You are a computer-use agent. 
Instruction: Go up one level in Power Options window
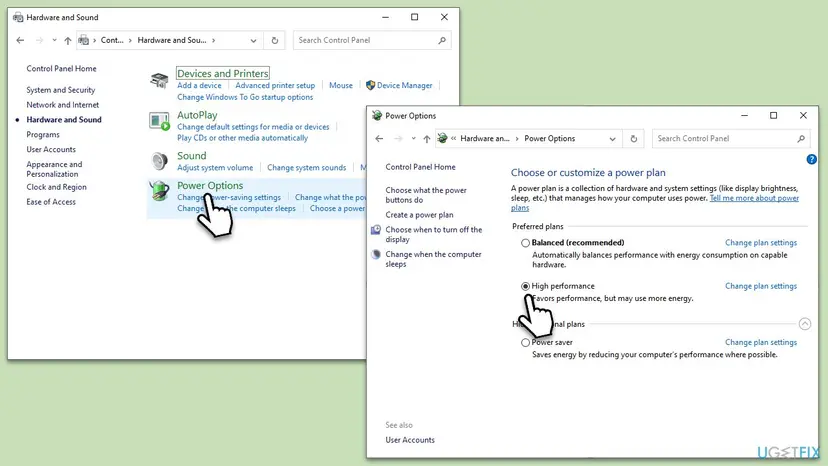(427, 138)
